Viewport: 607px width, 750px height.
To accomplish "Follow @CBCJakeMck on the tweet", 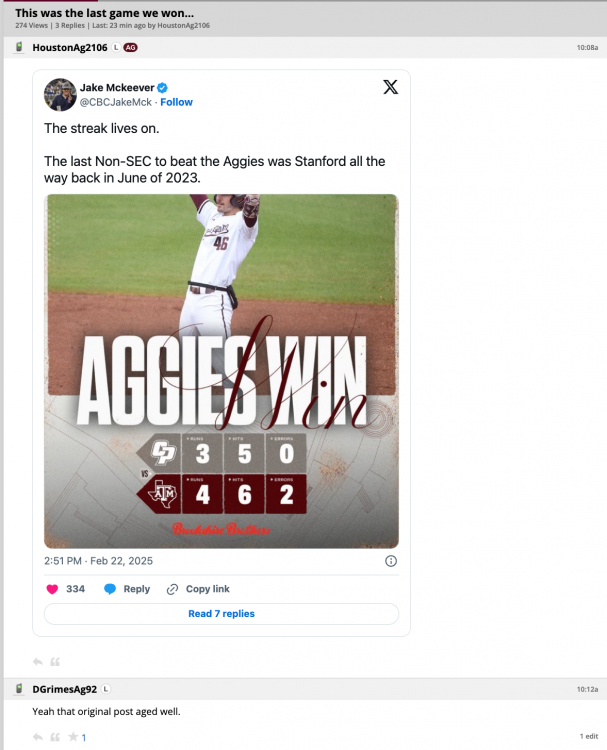I will point(176,102).
